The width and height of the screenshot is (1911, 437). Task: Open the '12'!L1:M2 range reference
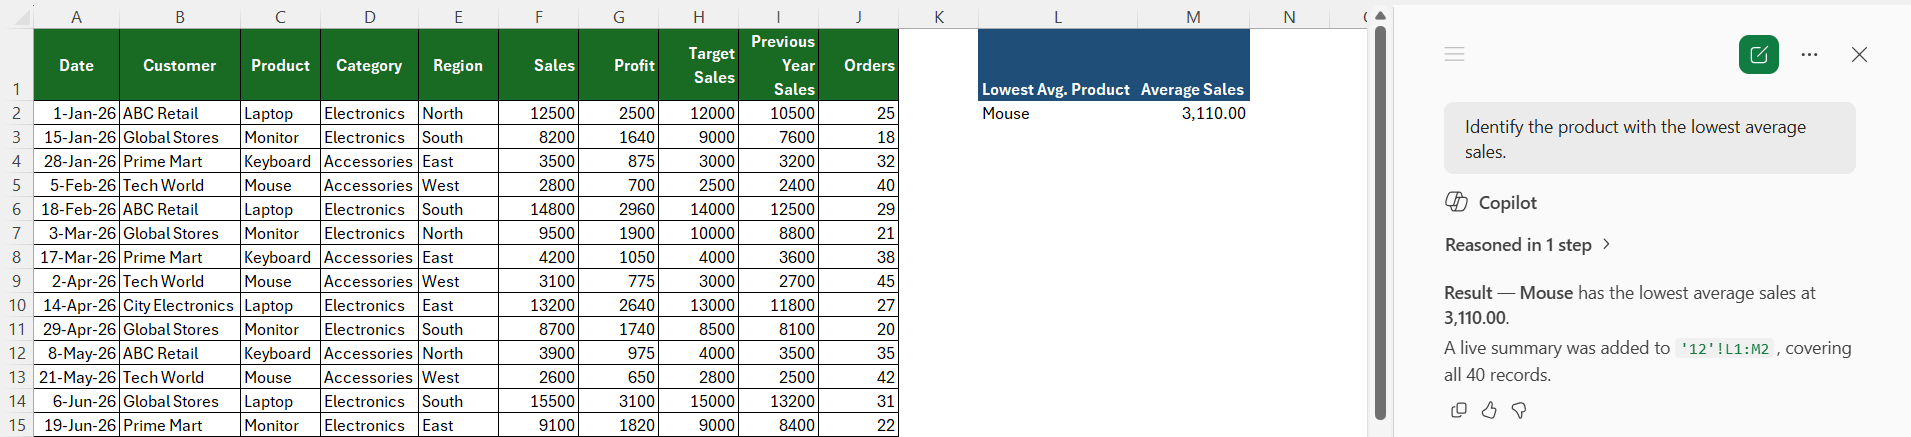(x=1725, y=349)
